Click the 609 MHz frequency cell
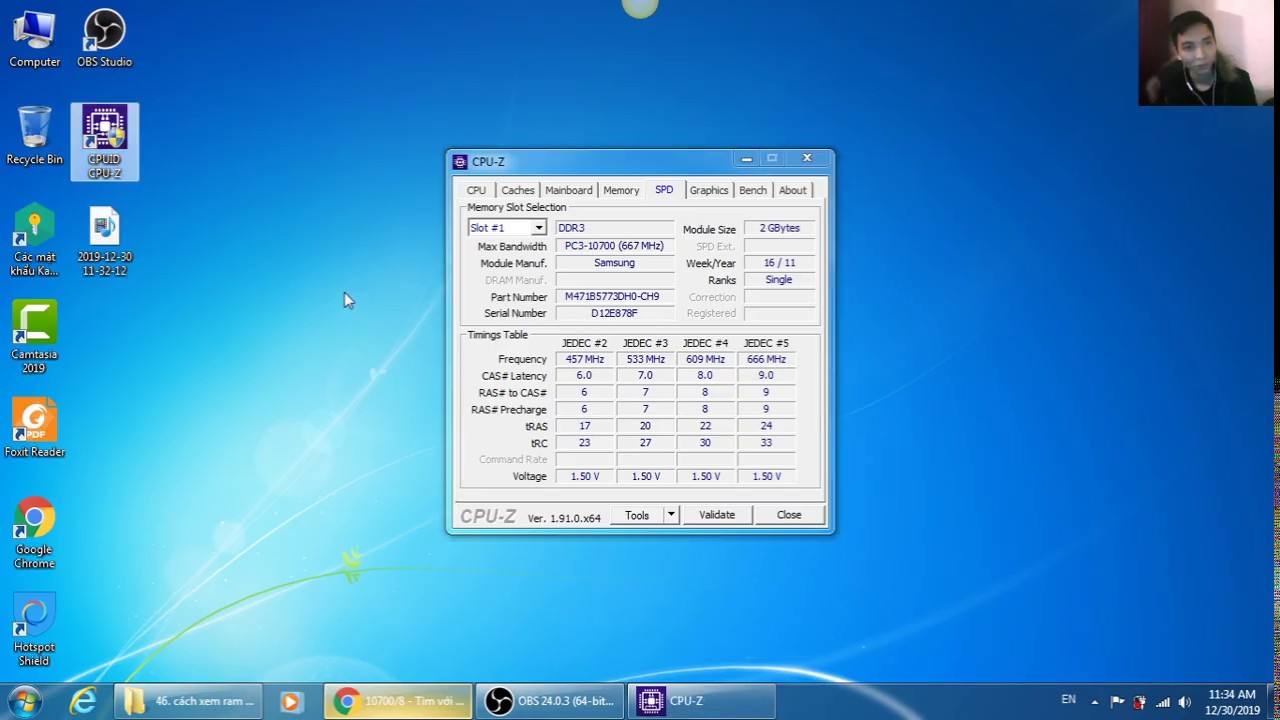The height and width of the screenshot is (720, 1280). coord(705,359)
